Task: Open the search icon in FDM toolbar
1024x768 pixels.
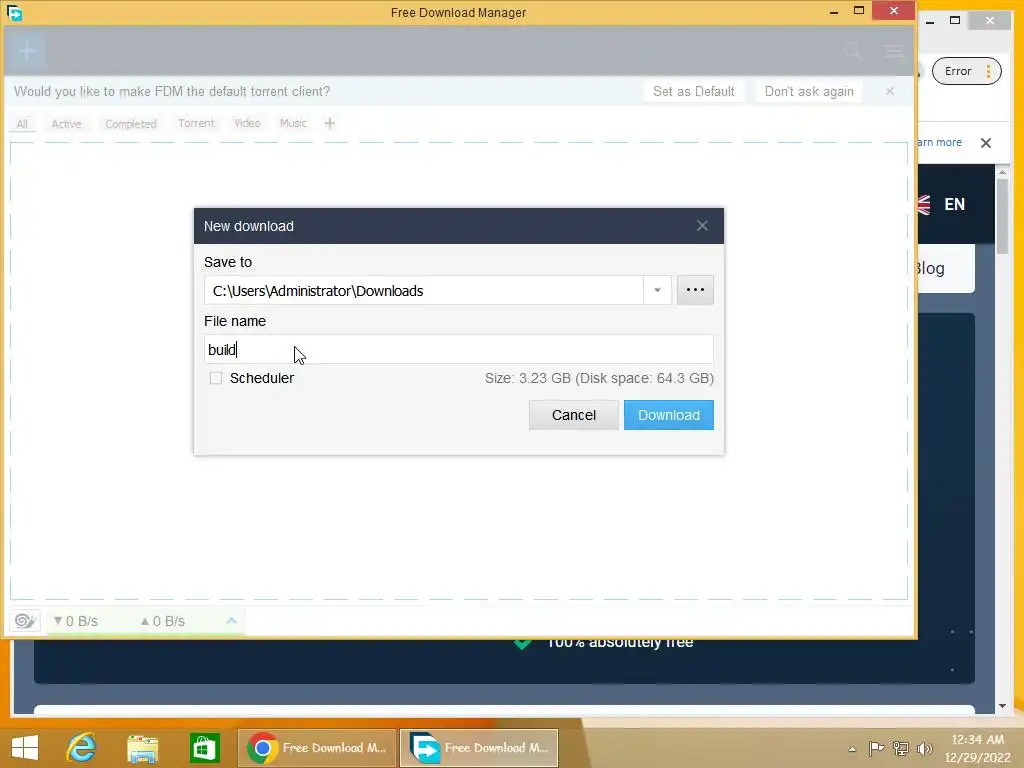Action: tap(852, 50)
